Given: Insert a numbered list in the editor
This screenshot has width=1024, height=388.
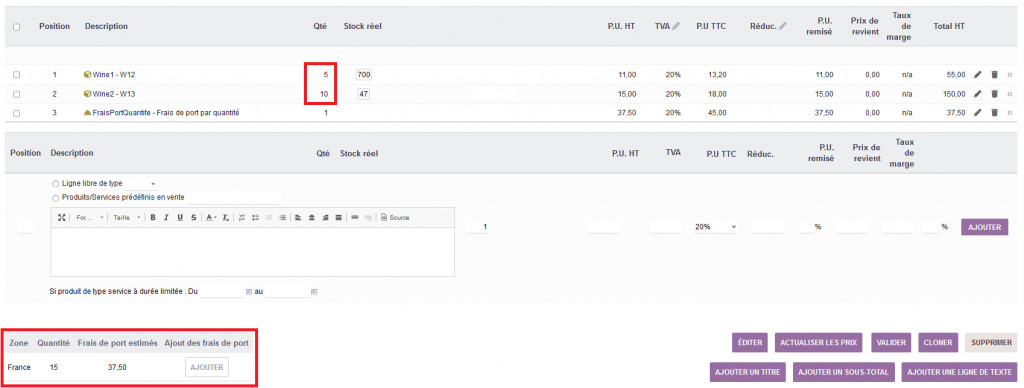Looking at the screenshot, I should [242, 218].
